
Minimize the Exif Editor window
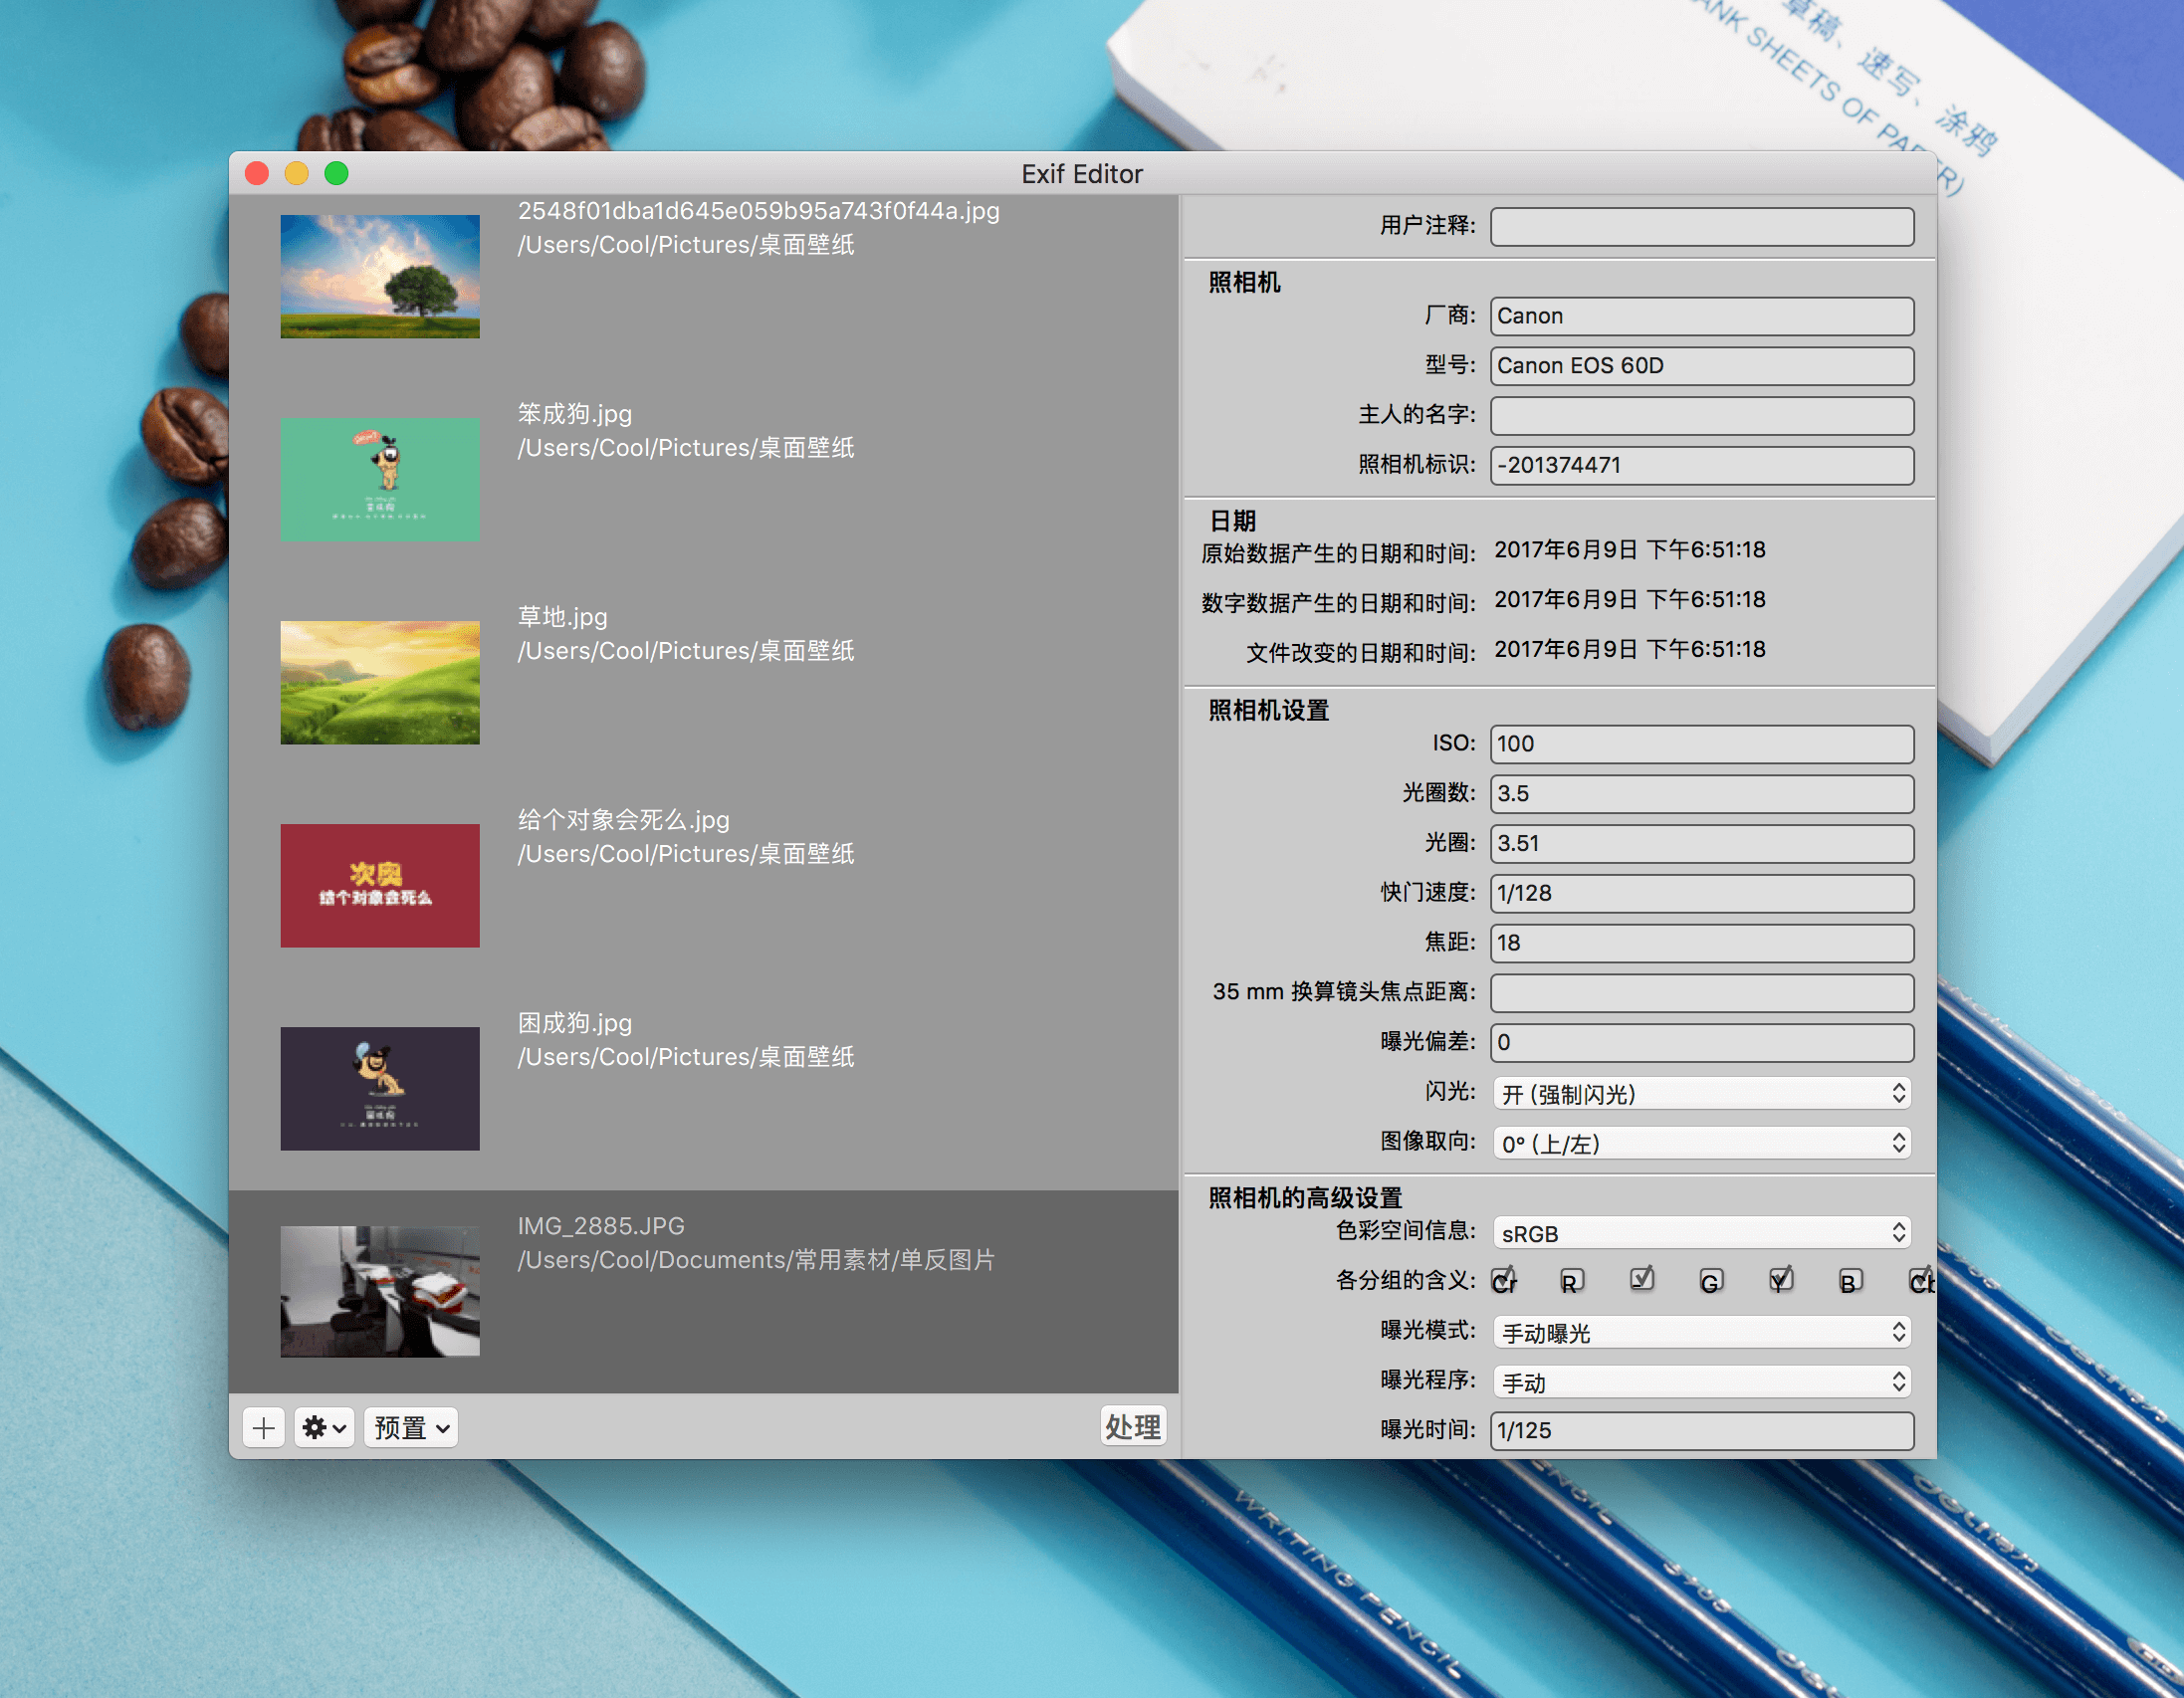(x=297, y=174)
